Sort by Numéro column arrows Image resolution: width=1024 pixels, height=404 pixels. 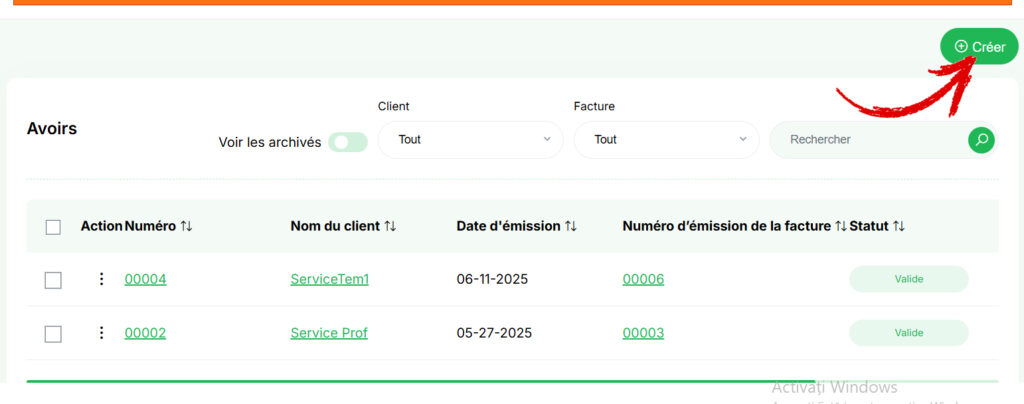point(187,226)
